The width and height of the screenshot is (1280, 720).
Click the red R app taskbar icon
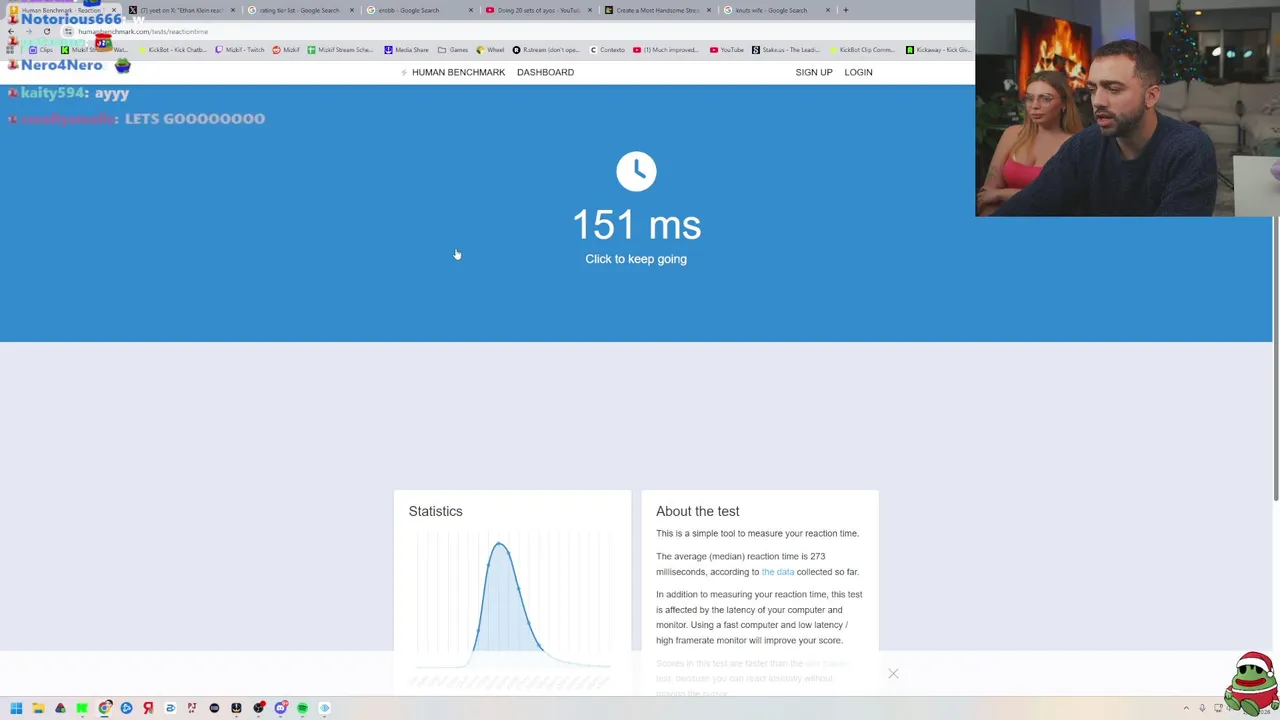click(148, 708)
